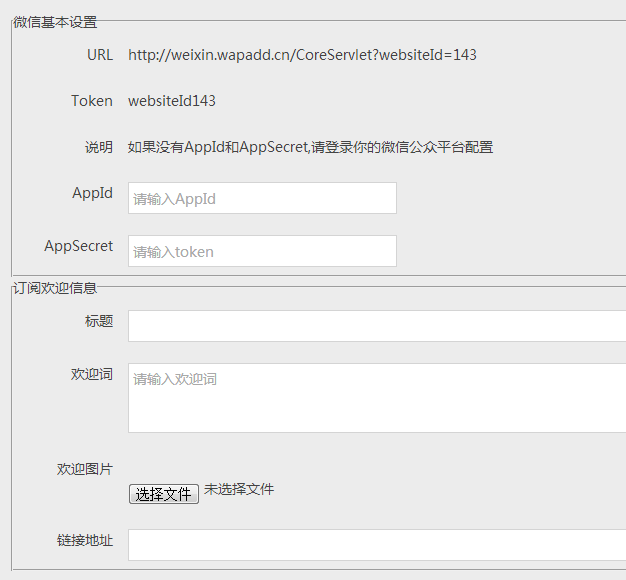Click the 欢迎词 label
The width and height of the screenshot is (626, 580).
point(92,374)
